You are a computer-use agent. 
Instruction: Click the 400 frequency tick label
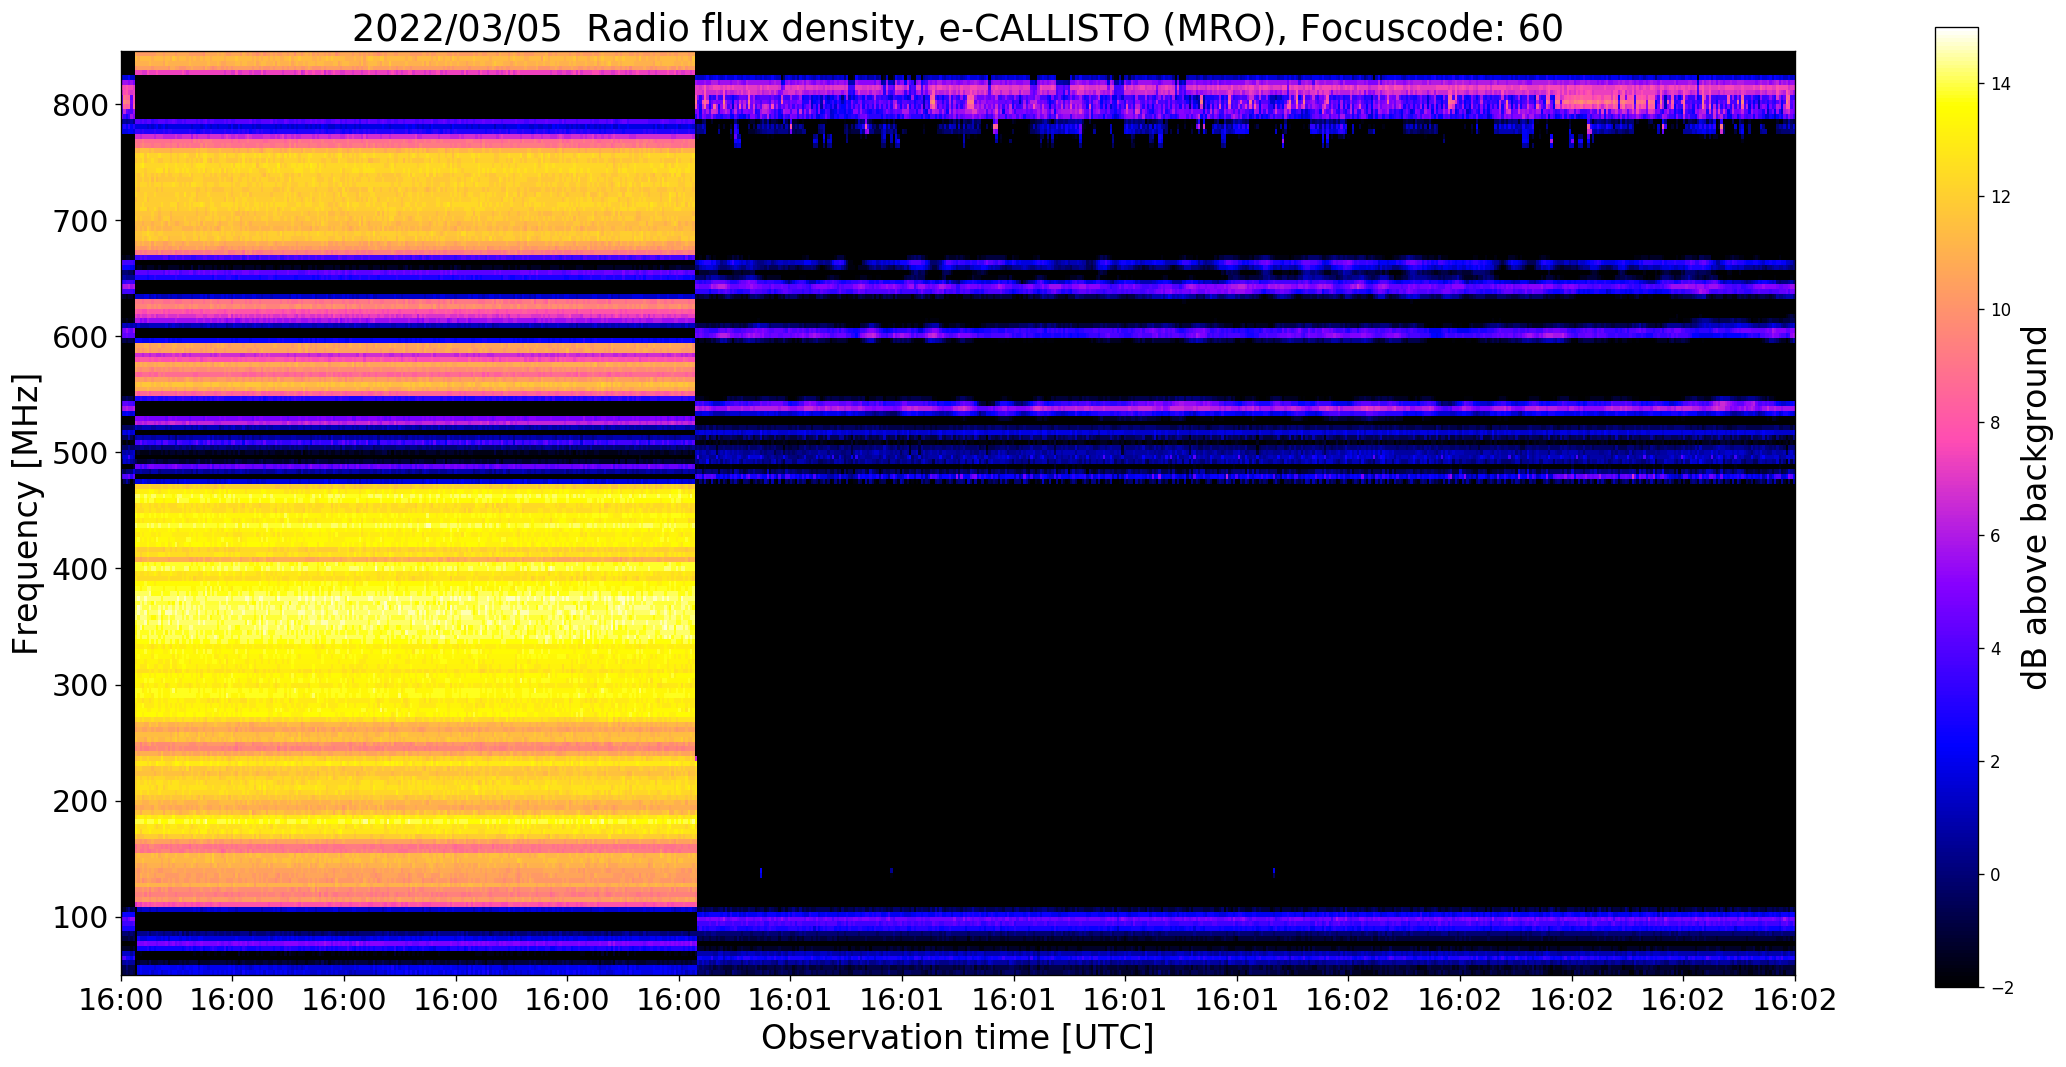(x=80, y=569)
